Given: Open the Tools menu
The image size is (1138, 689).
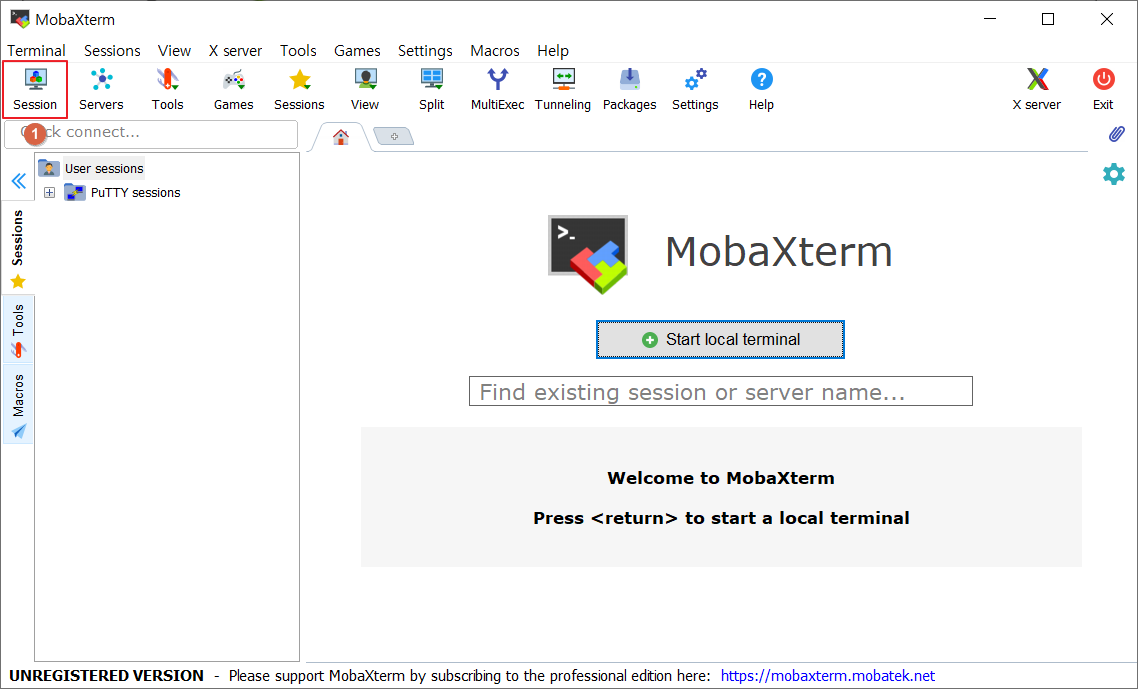Looking at the screenshot, I should click(298, 51).
